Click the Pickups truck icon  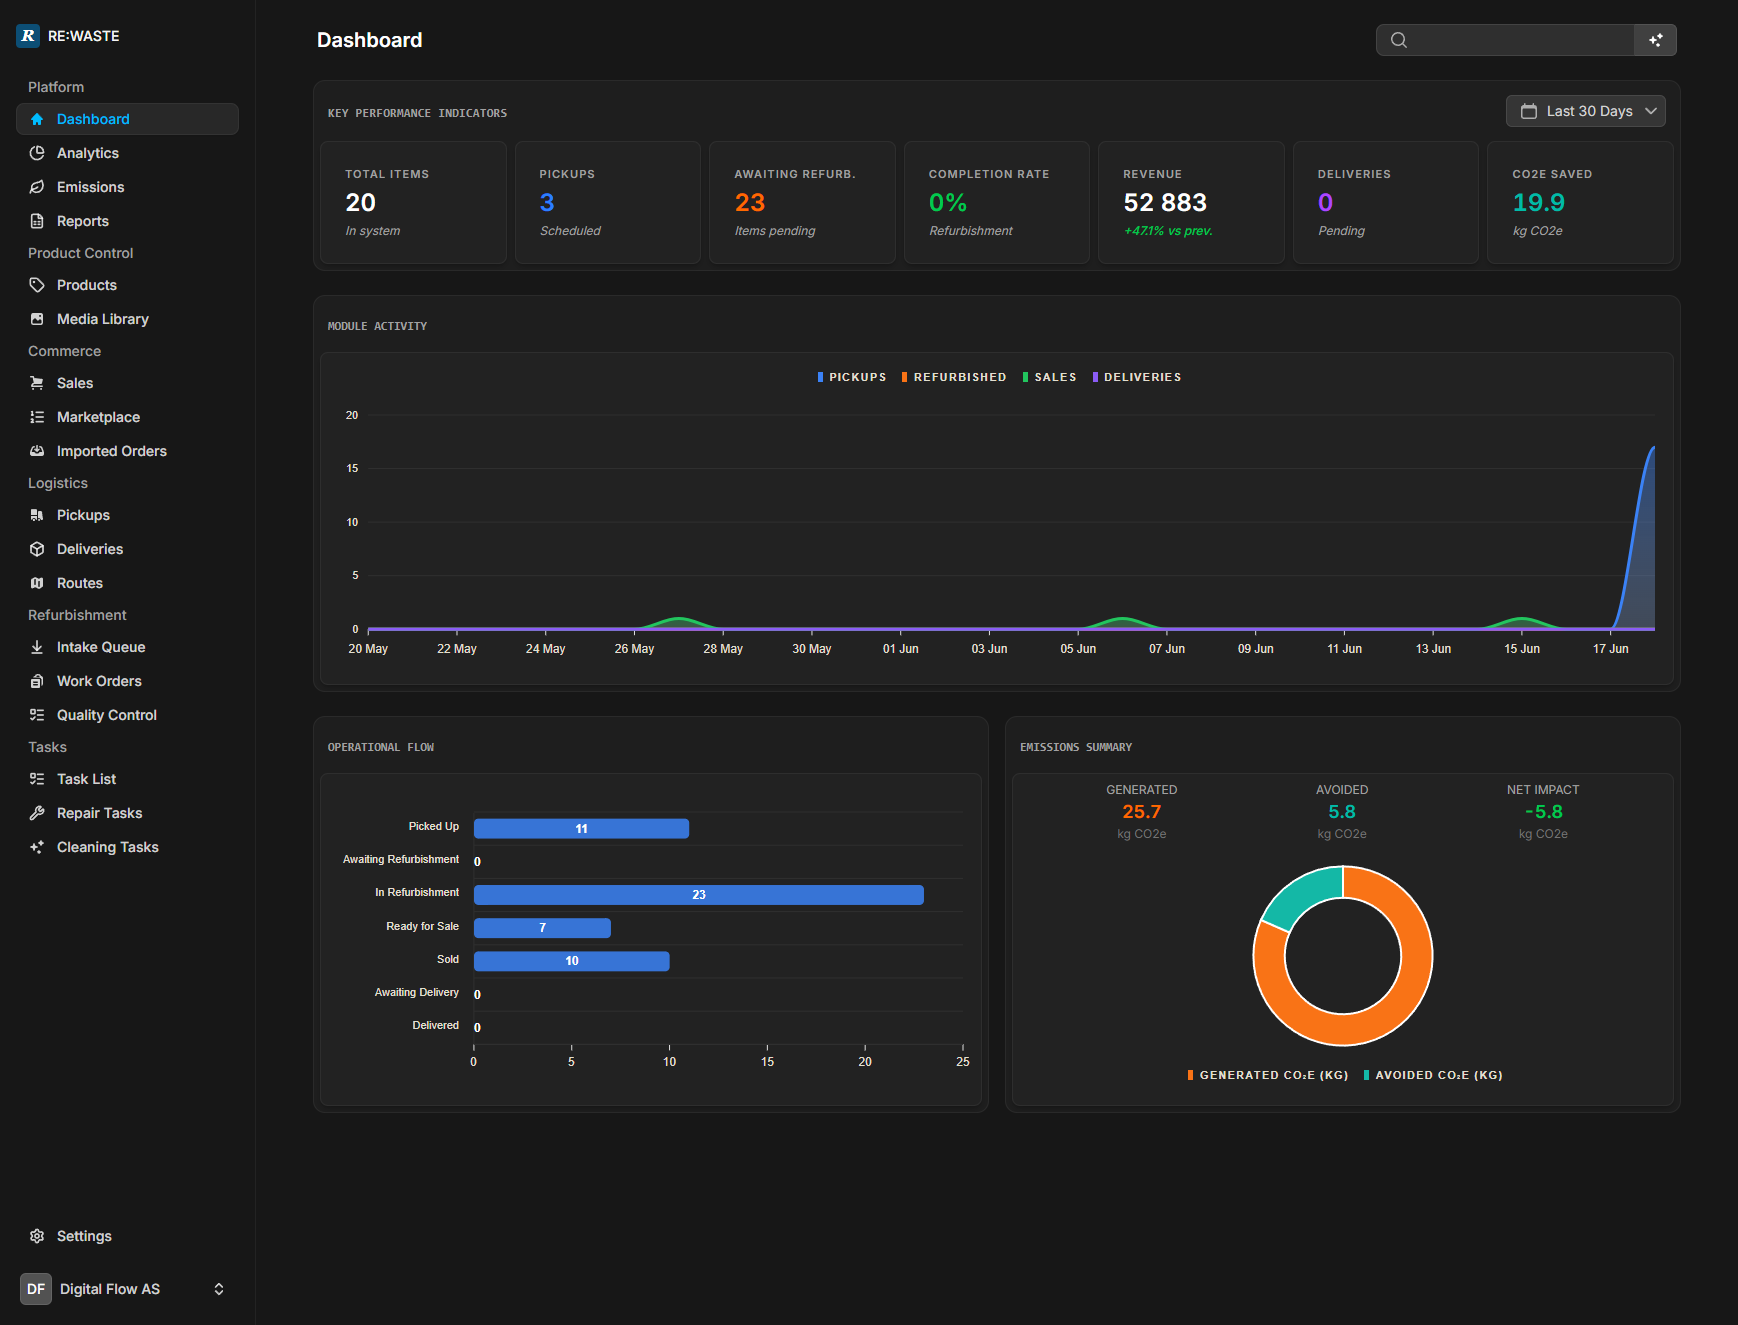[37, 515]
